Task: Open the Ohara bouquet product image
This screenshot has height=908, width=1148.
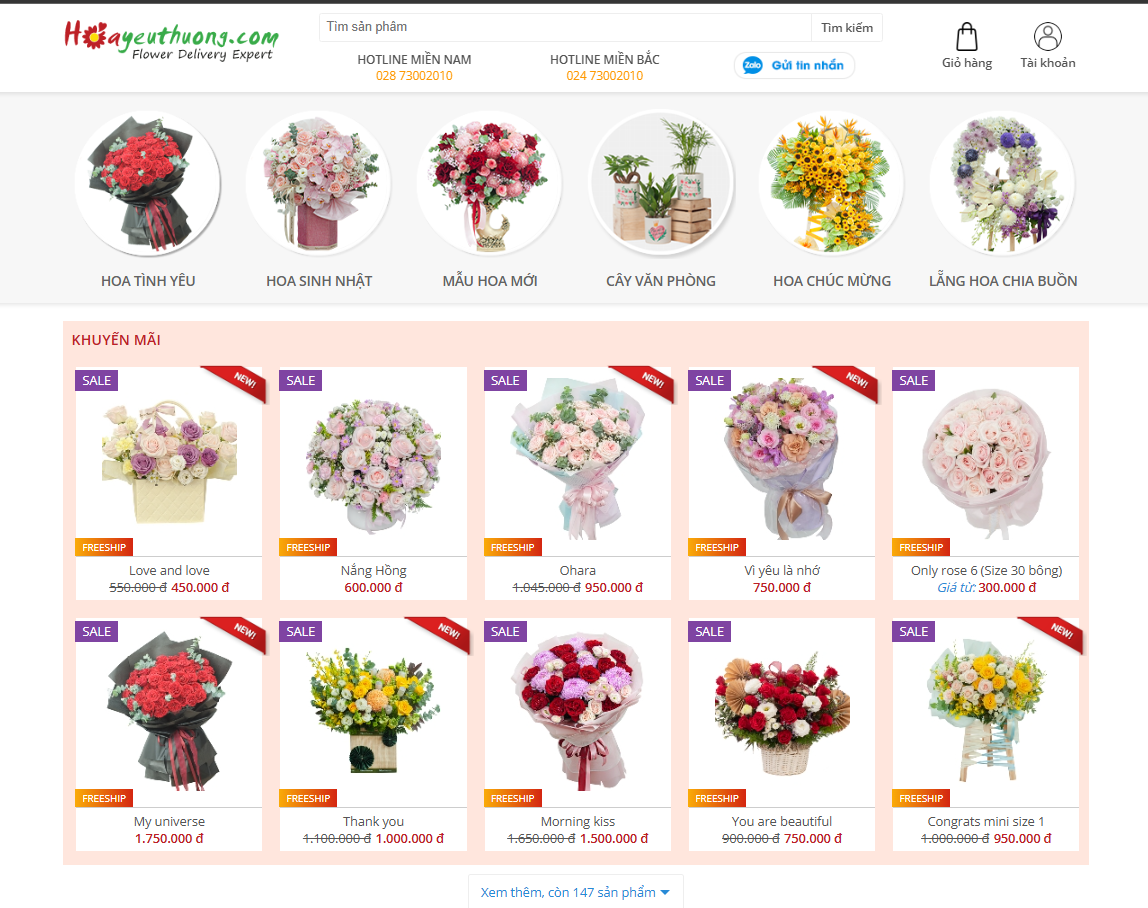Action: (x=578, y=461)
